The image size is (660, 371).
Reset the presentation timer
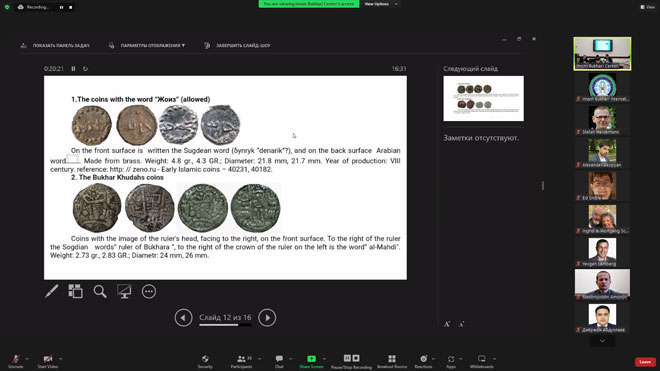click(x=85, y=69)
